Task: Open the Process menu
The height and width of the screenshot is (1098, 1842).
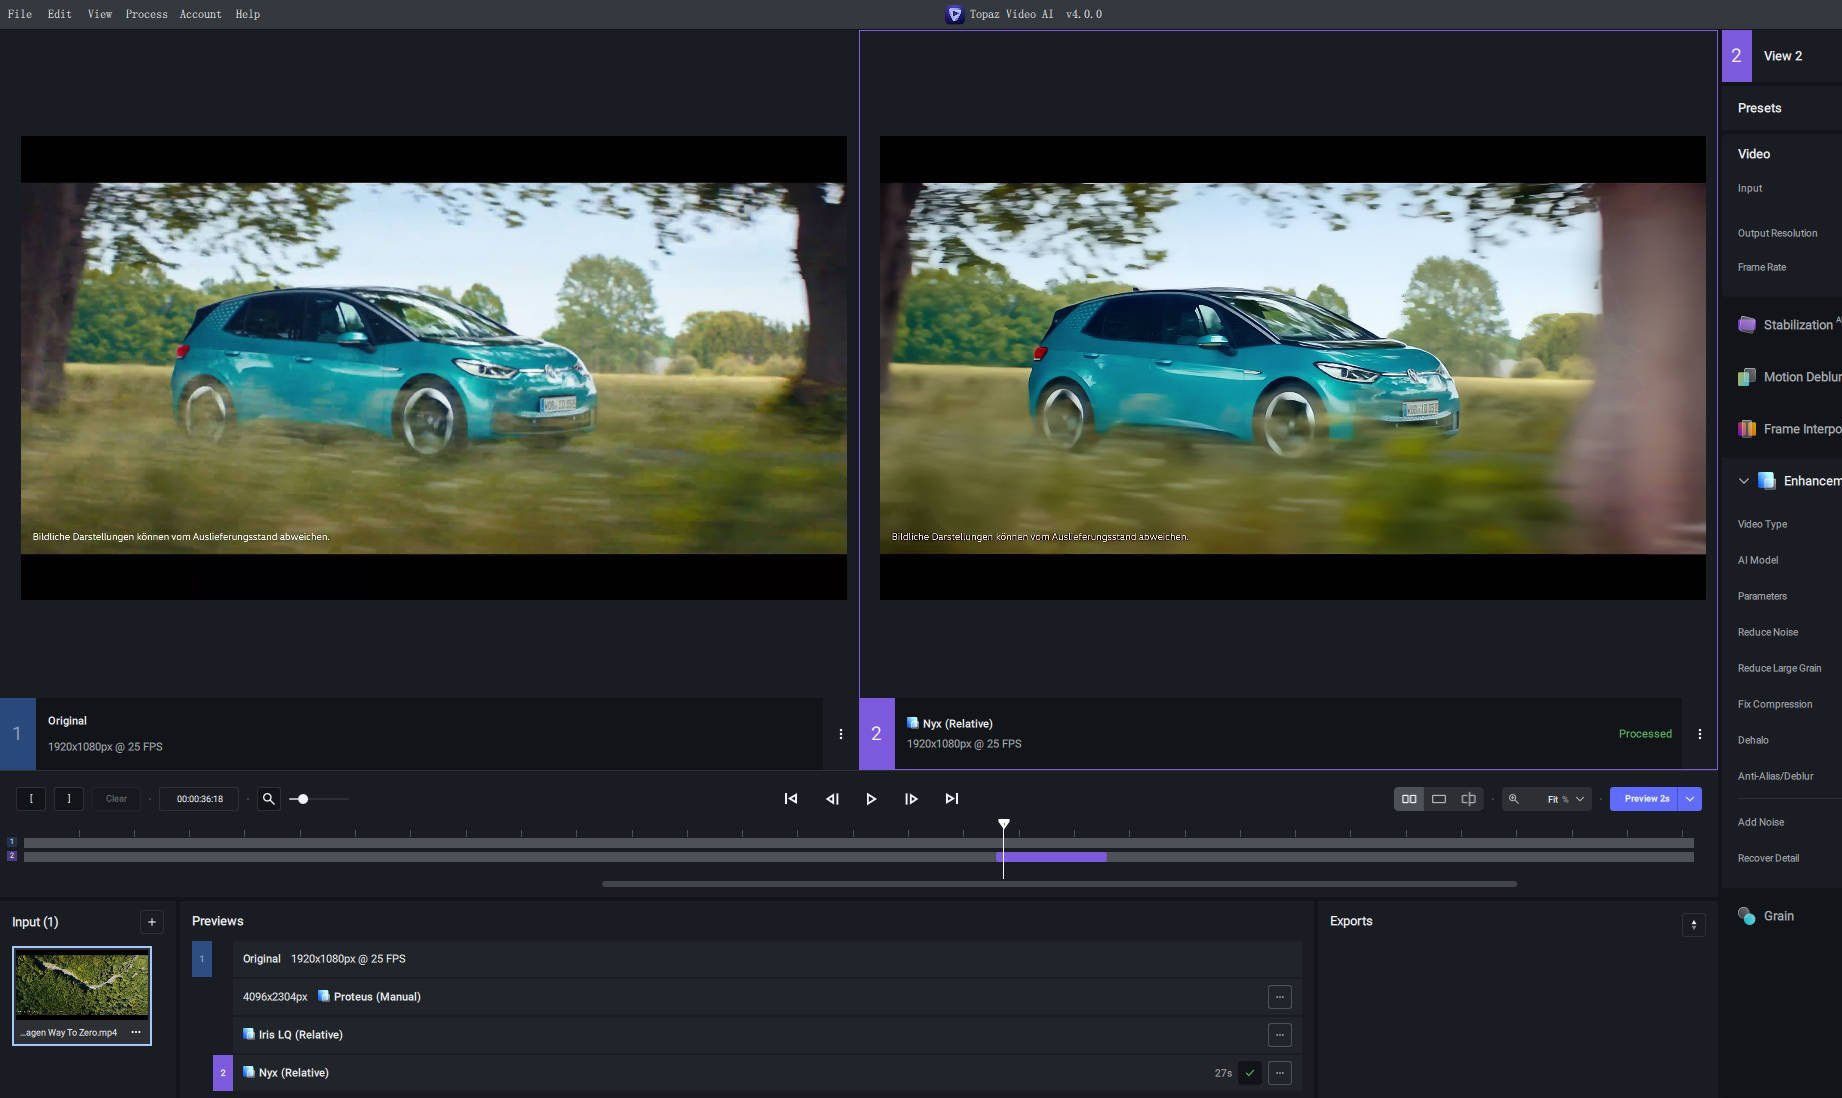Action: pyautogui.click(x=146, y=14)
